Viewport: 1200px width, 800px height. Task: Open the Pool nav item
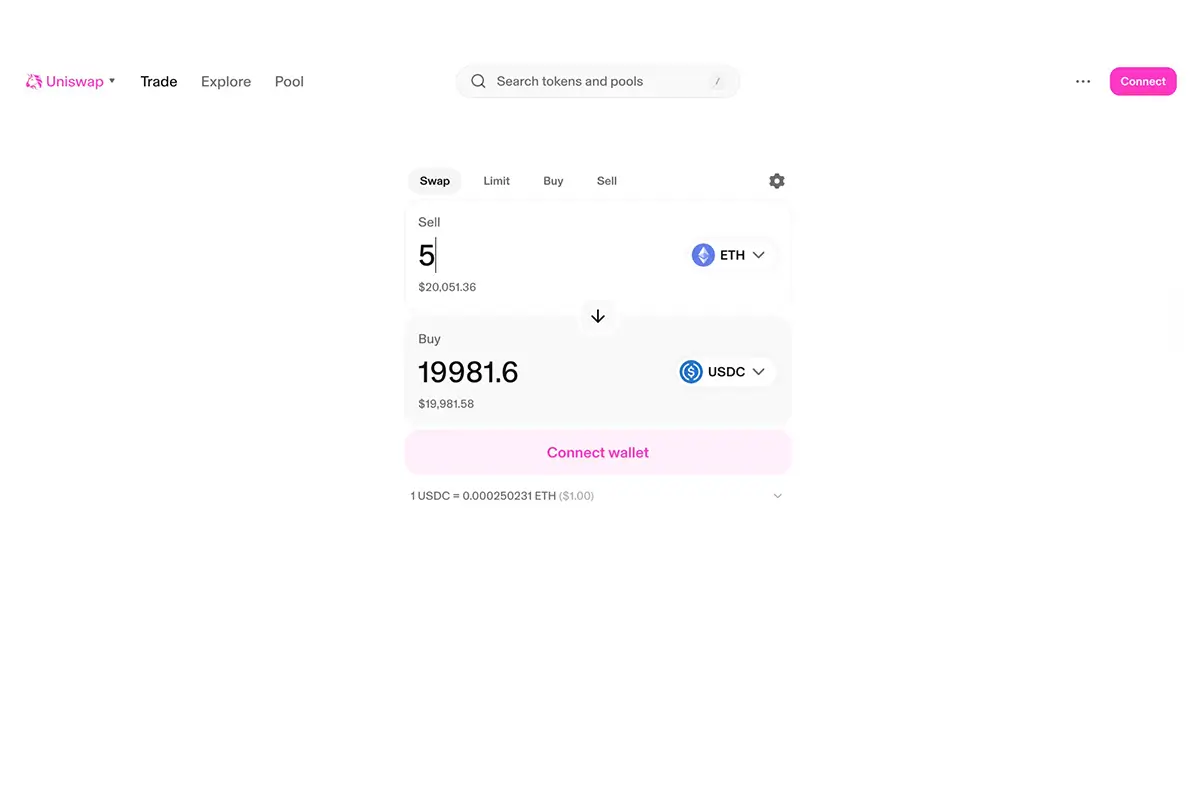coord(289,82)
